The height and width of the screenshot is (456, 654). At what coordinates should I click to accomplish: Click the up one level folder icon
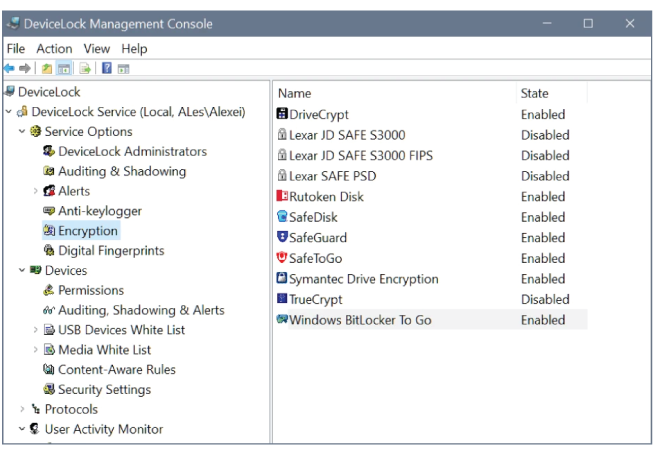[47, 68]
